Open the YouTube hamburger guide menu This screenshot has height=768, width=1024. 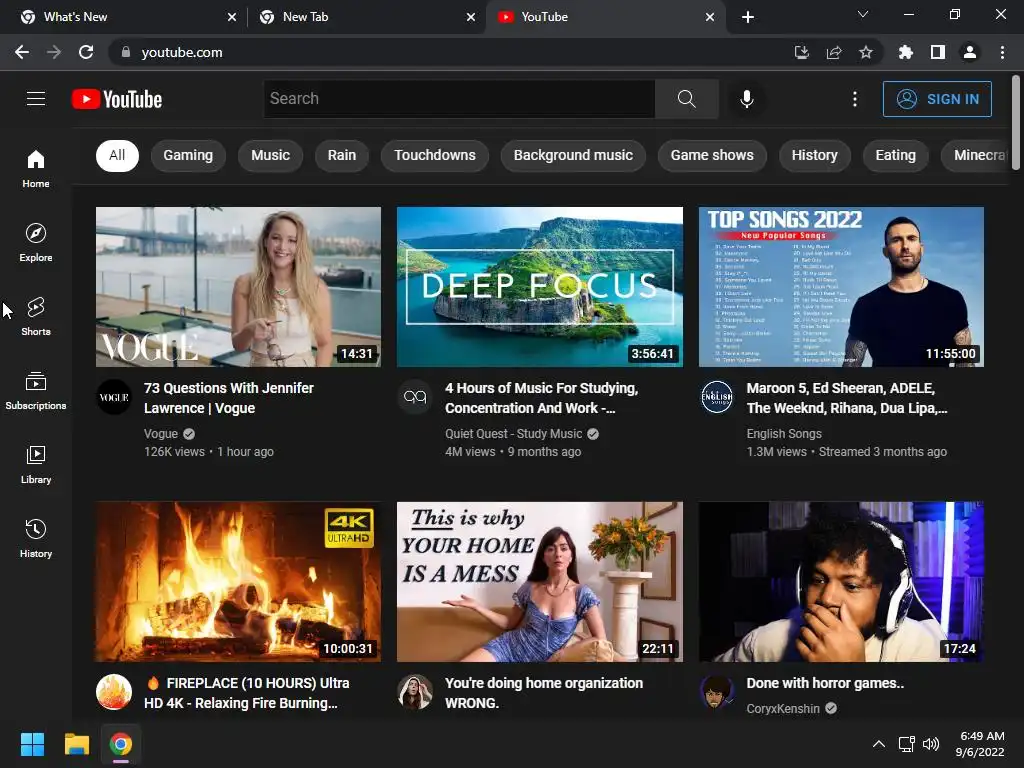[36, 99]
